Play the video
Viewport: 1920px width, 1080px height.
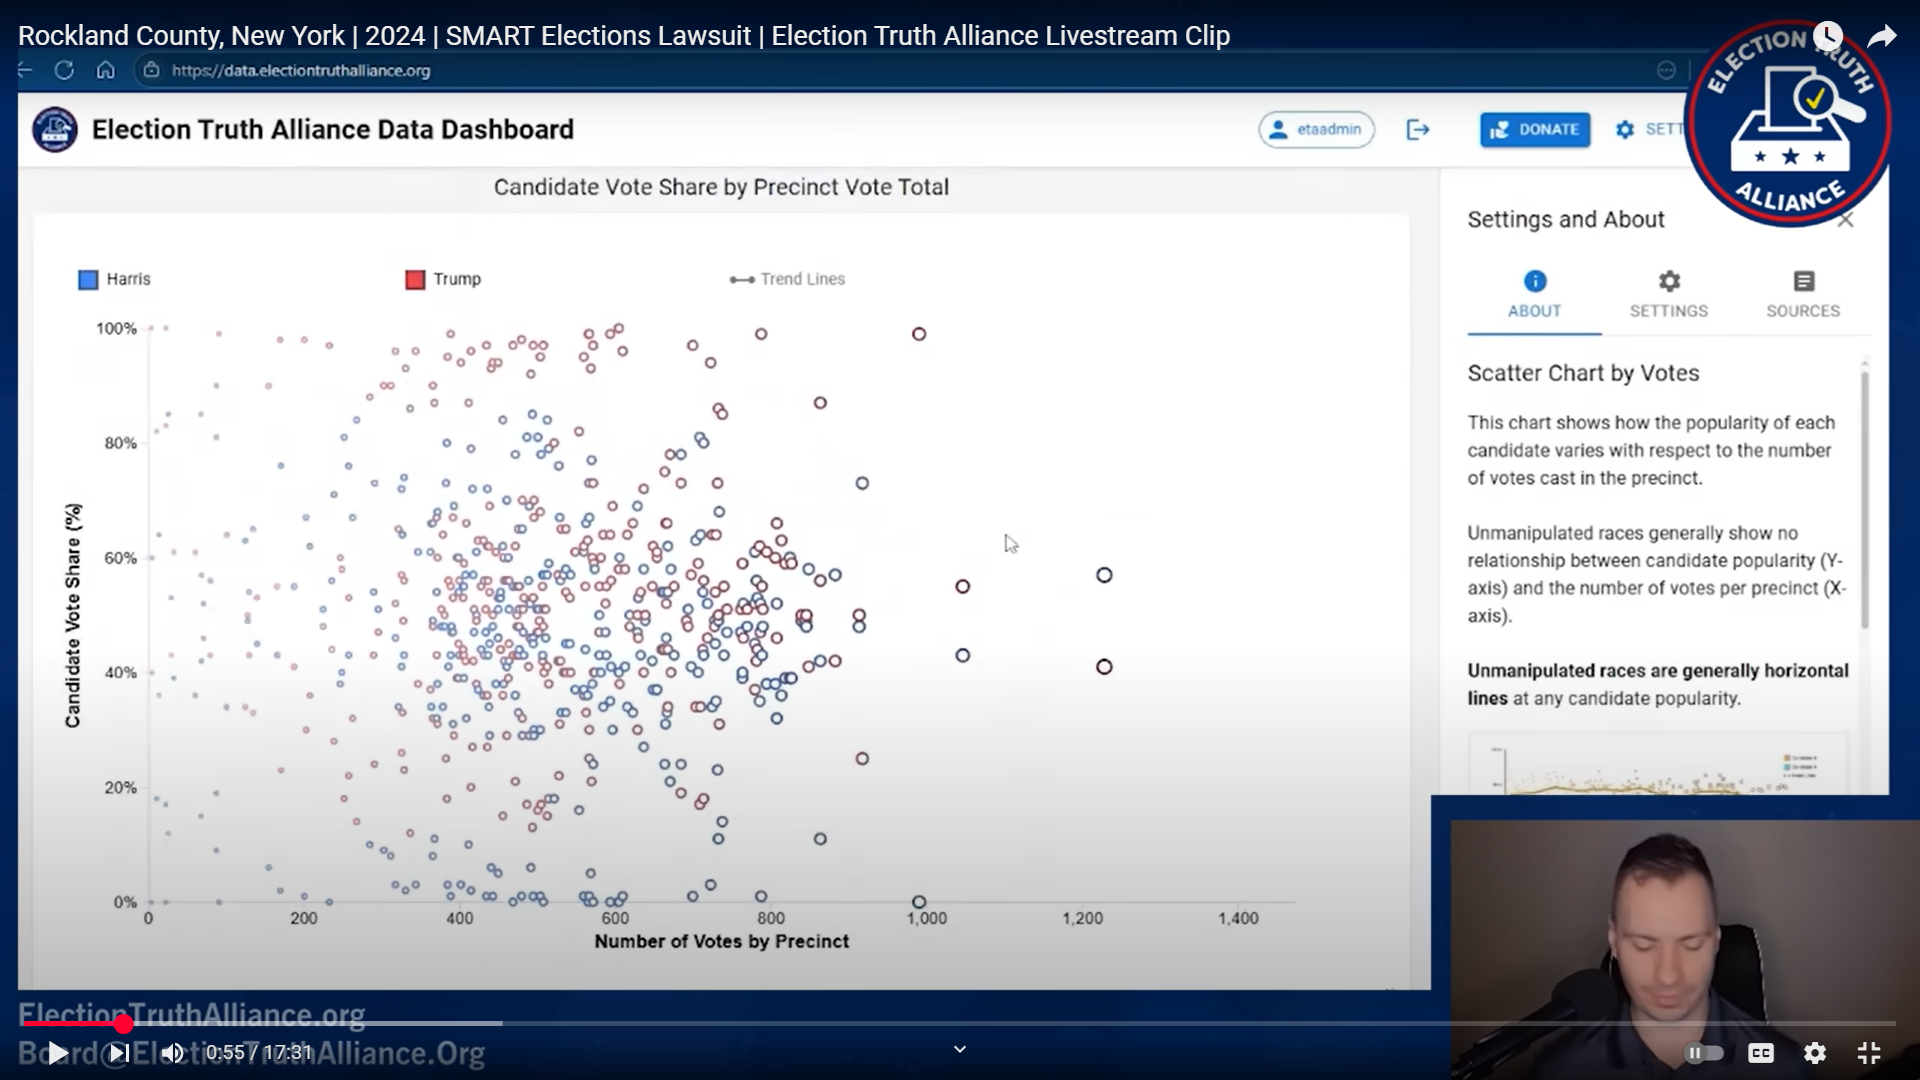tap(57, 1053)
